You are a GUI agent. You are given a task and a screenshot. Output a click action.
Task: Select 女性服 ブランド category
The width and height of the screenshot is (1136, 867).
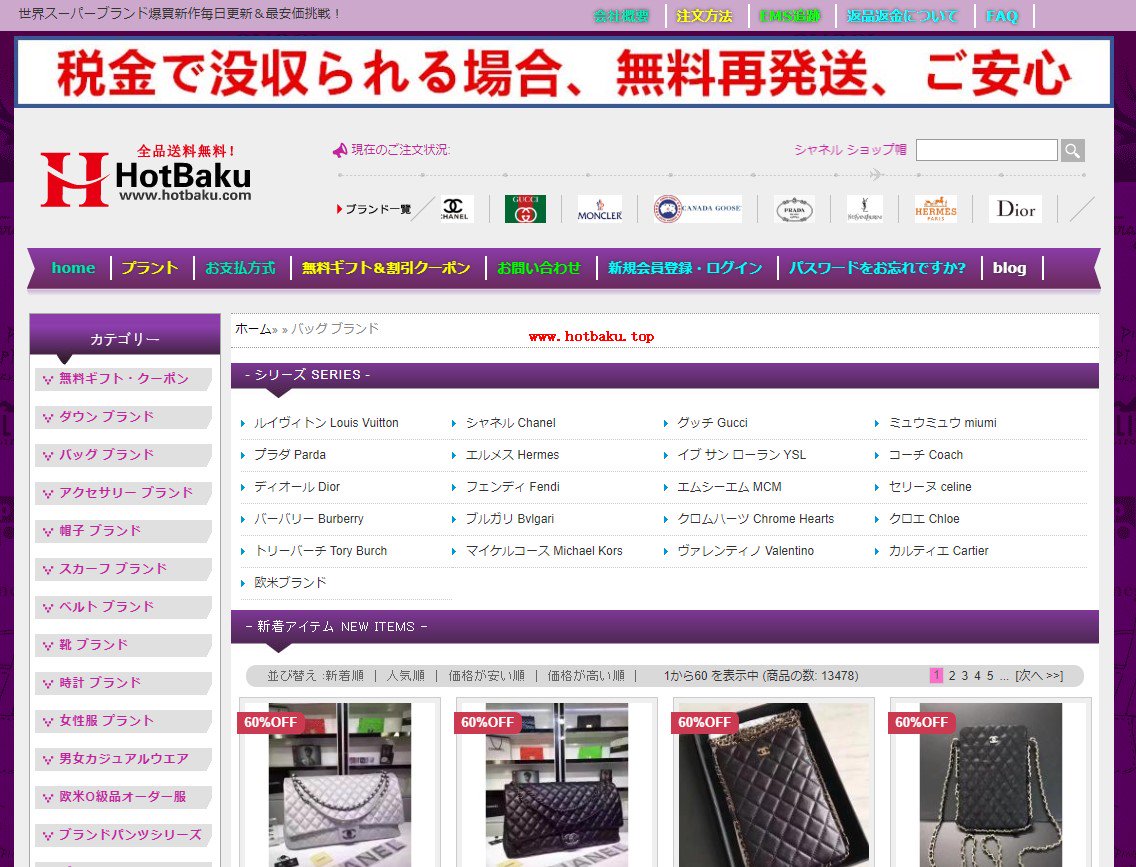[x=123, y=721]
